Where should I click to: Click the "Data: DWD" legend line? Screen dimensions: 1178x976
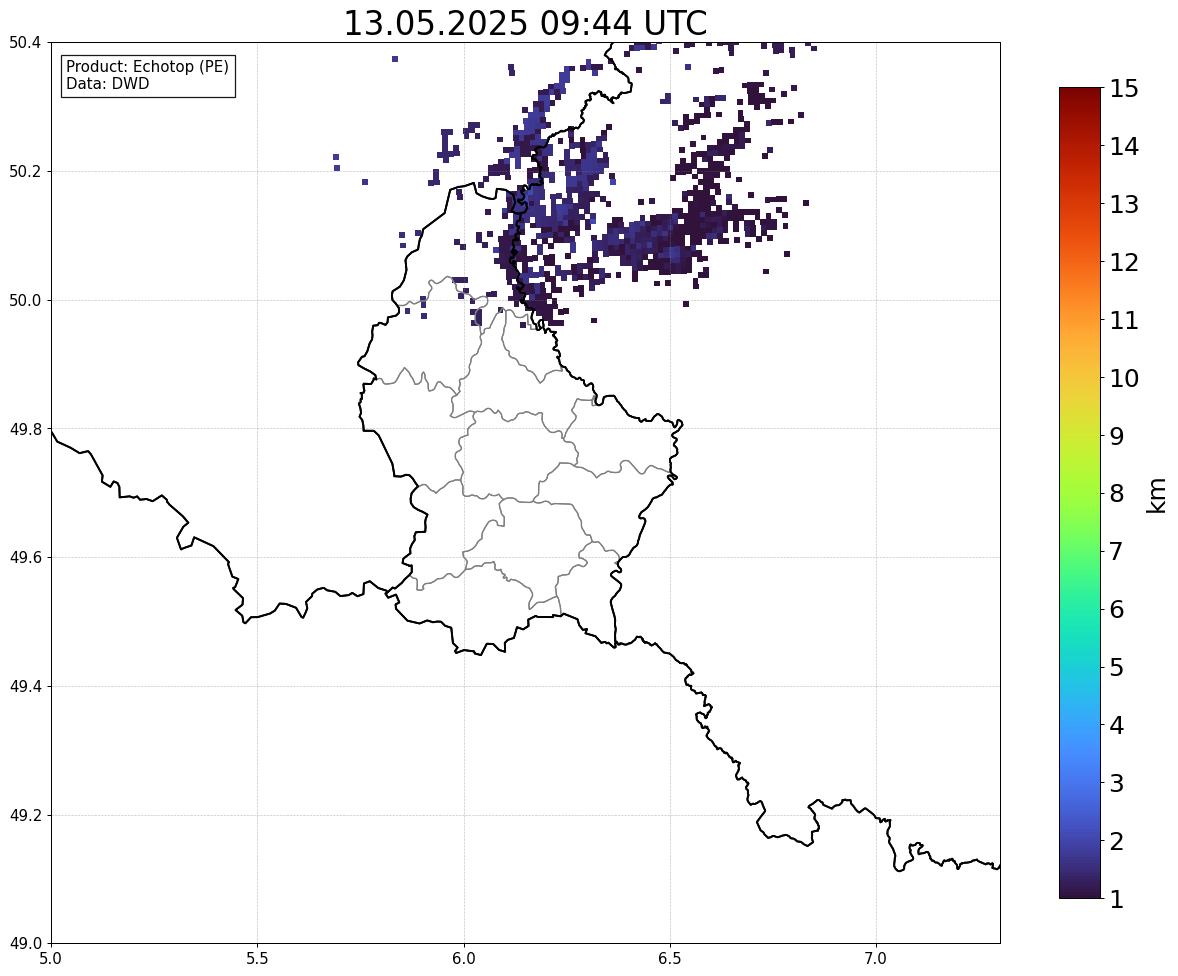[107, 83]
